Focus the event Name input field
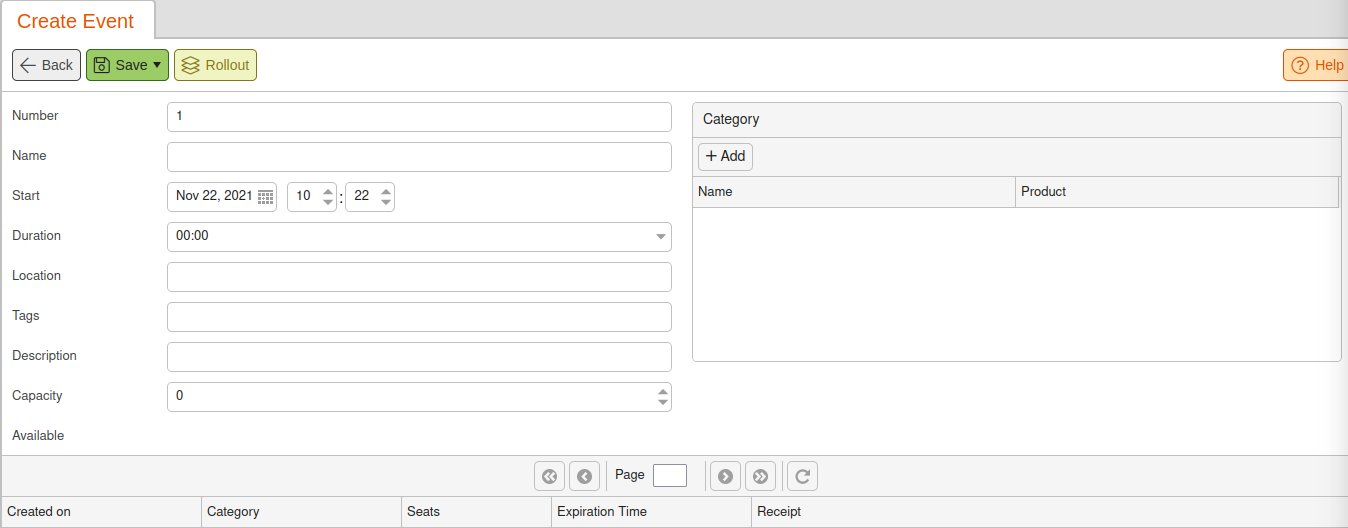This screenshot has height=528, width=1348. (x=419, y=157)
